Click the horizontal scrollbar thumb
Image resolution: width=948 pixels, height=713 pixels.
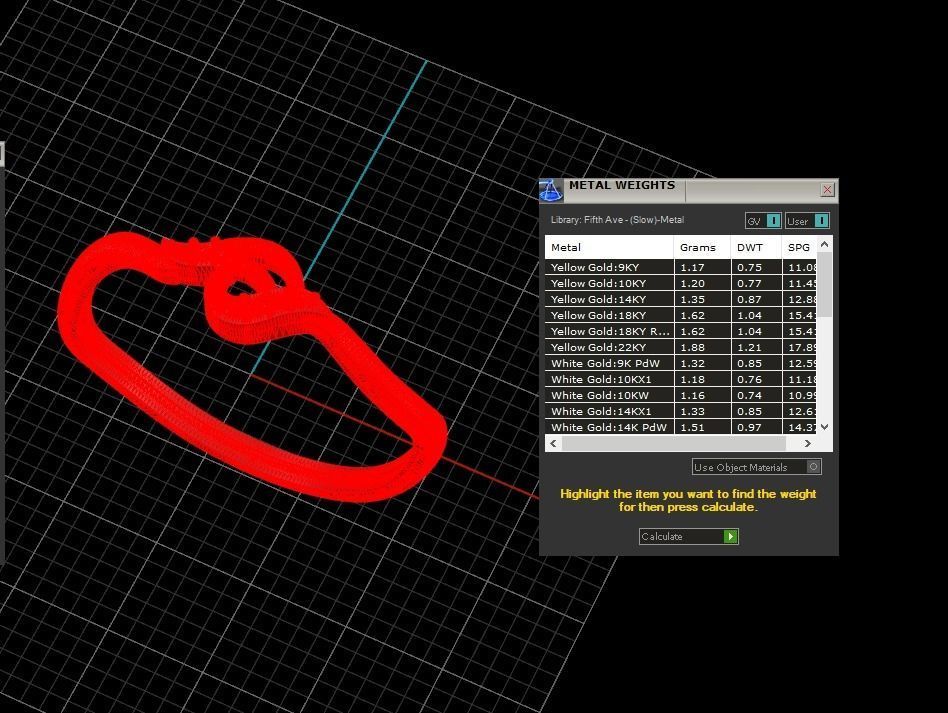click(674, 443)
